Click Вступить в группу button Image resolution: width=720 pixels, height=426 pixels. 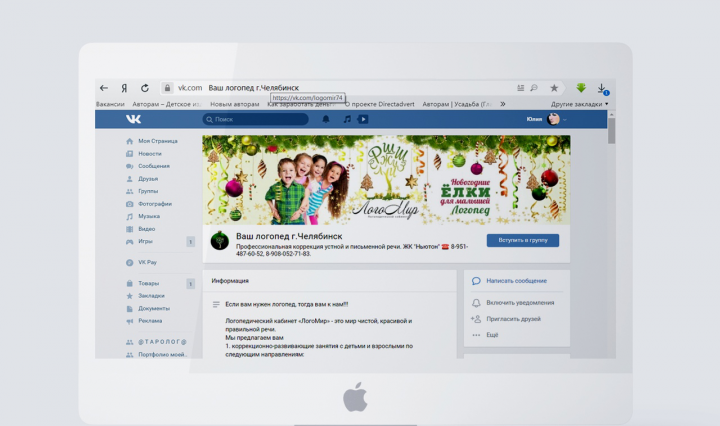point(523,240)
